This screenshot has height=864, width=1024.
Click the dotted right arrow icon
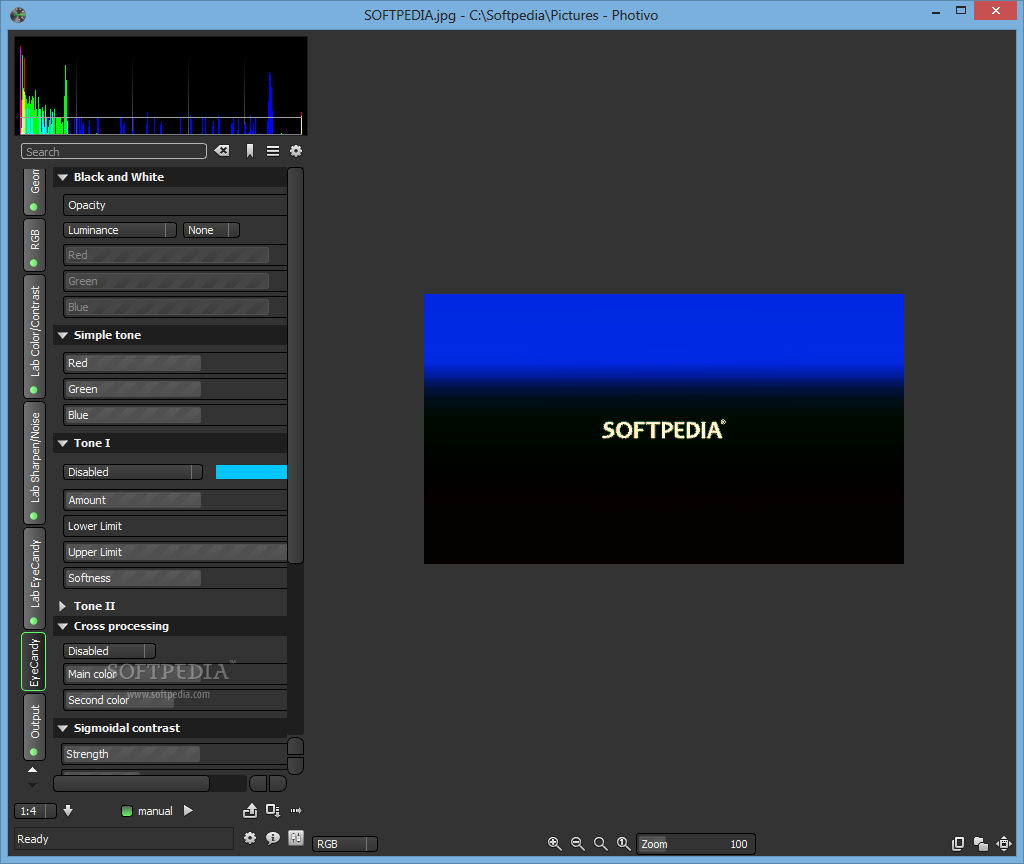pyautogui.click(x=296, y=810)
